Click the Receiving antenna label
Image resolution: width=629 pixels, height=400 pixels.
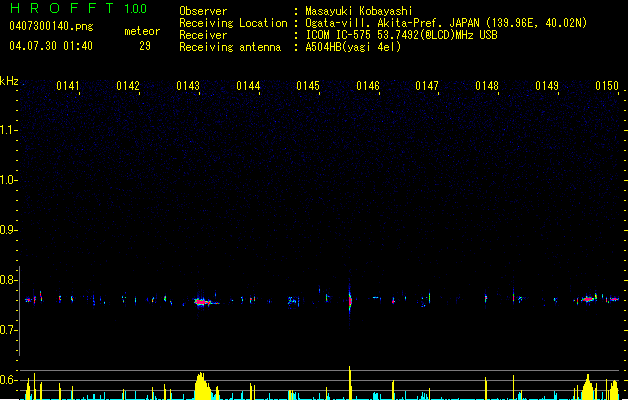tap(230, 47)
